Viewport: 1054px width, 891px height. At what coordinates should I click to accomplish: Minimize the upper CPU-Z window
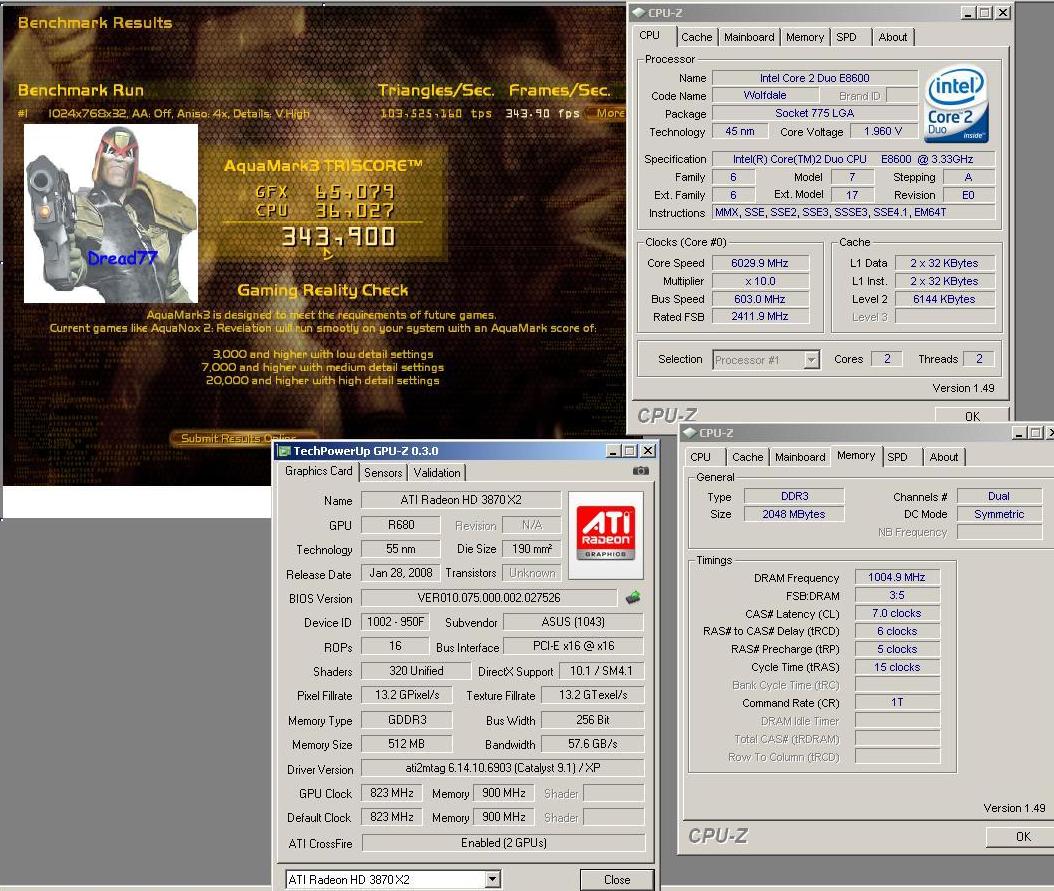pyautogui.click(x=968, y=12)
